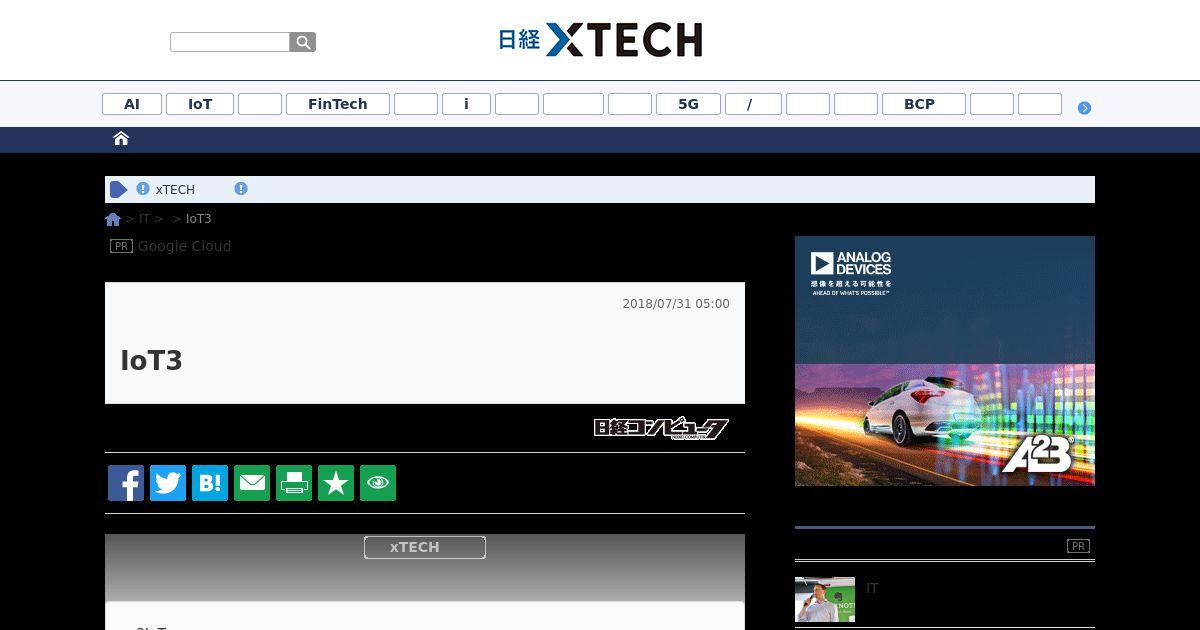Viewport: 1200px width, 630px height.
Task: Bookmark with the Hatena B! icon
Action: tap(210, 483)
